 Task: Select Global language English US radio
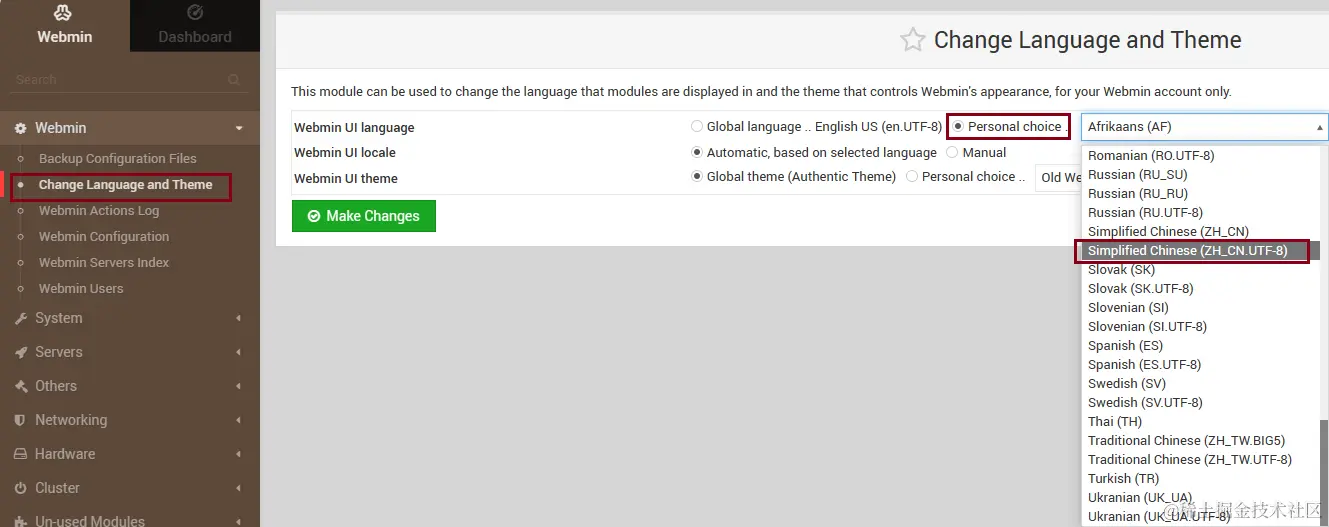(697, 127)
